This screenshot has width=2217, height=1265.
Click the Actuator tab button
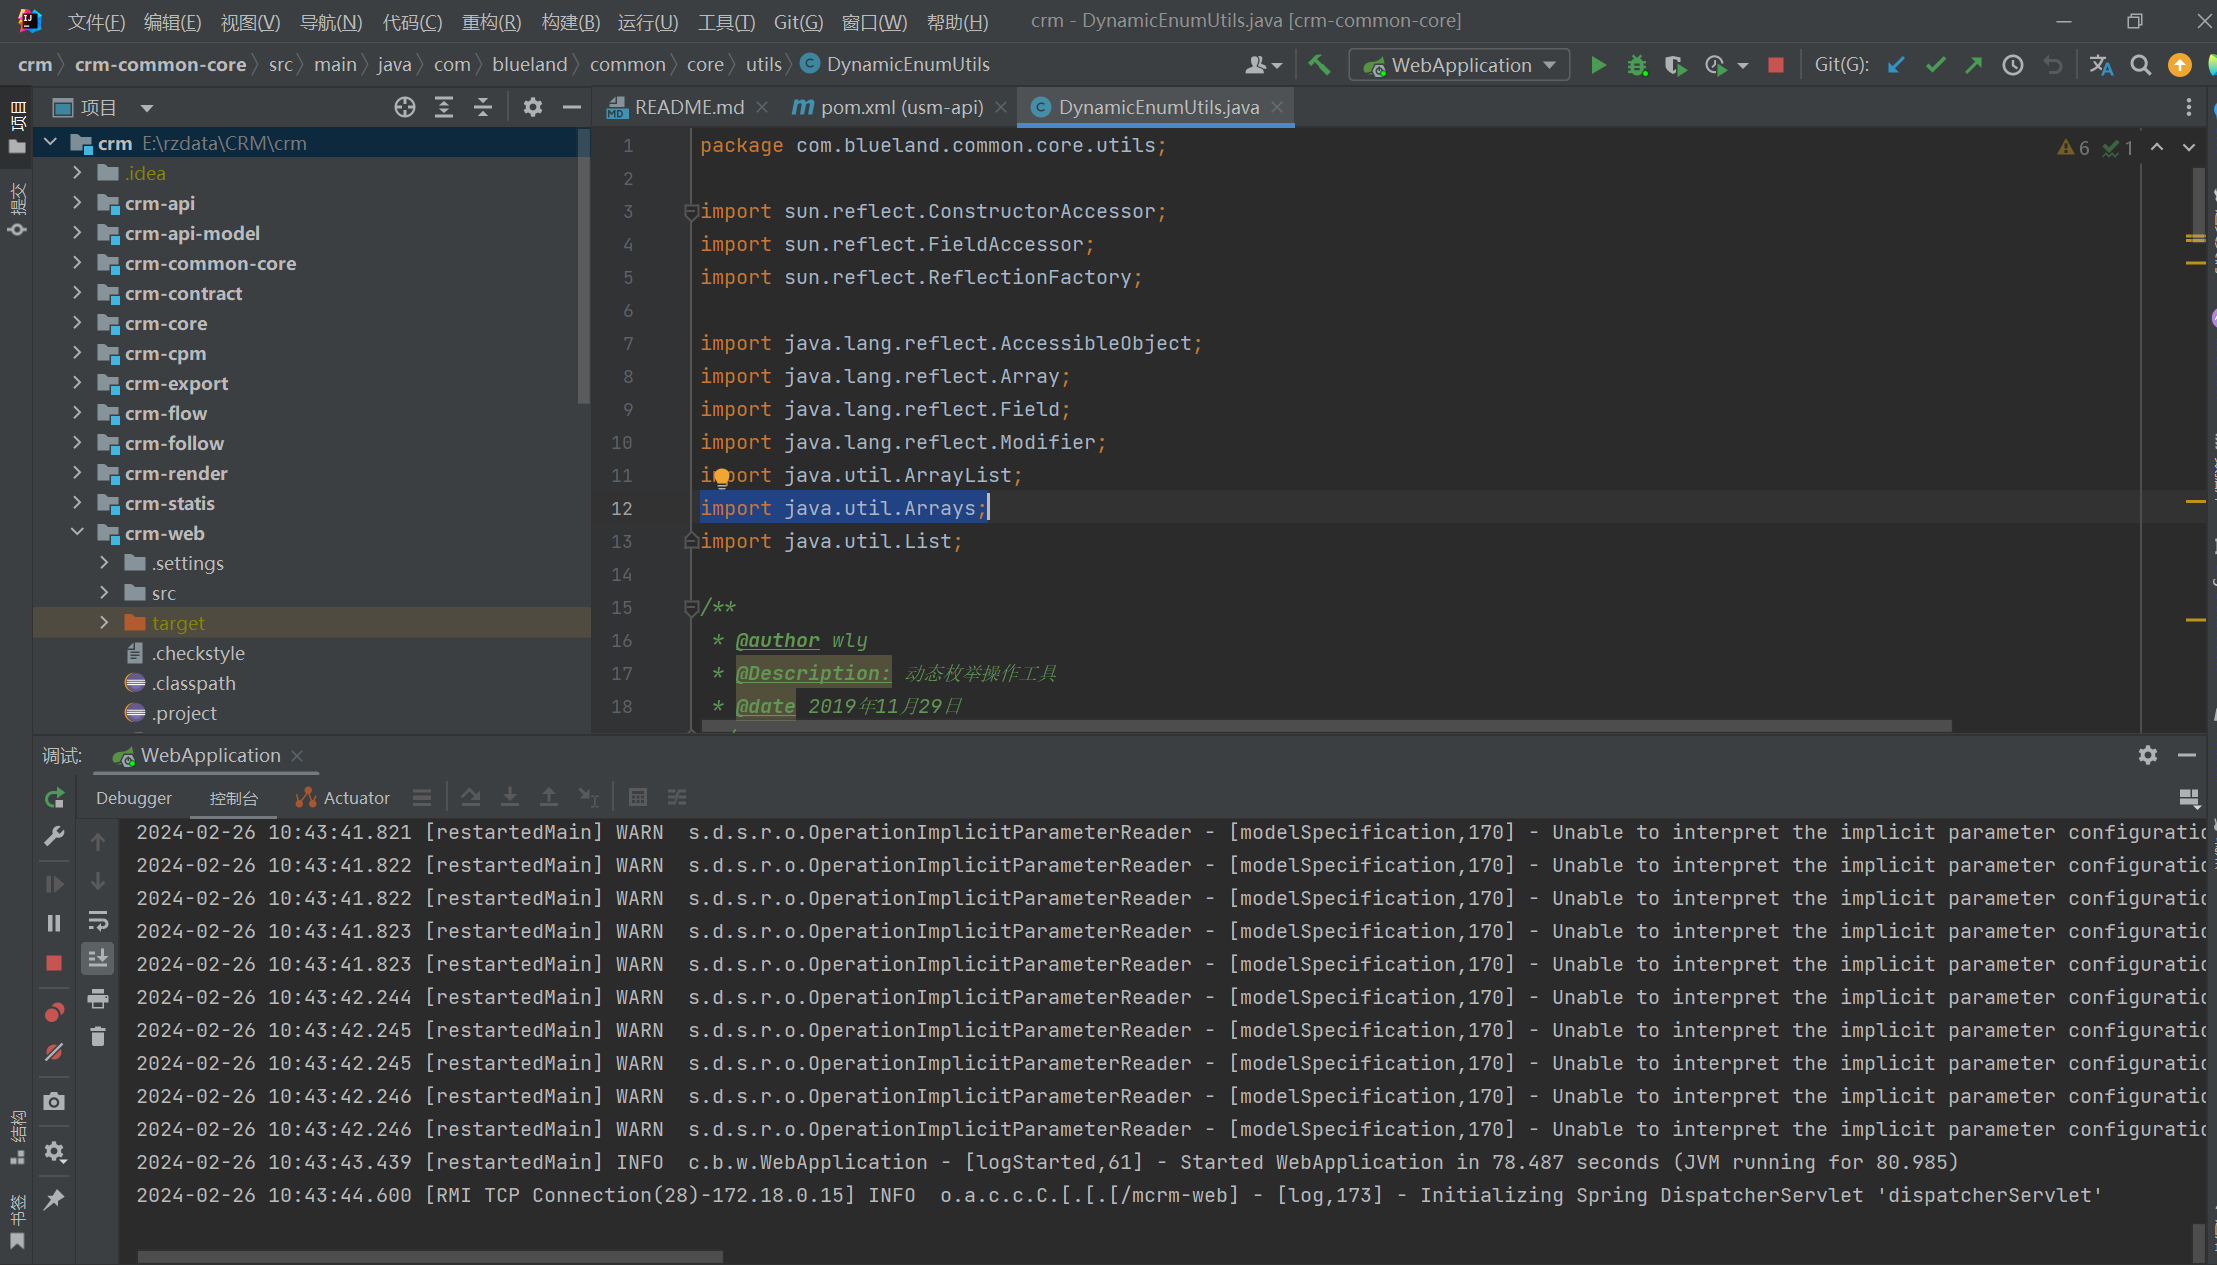point(343,798)
